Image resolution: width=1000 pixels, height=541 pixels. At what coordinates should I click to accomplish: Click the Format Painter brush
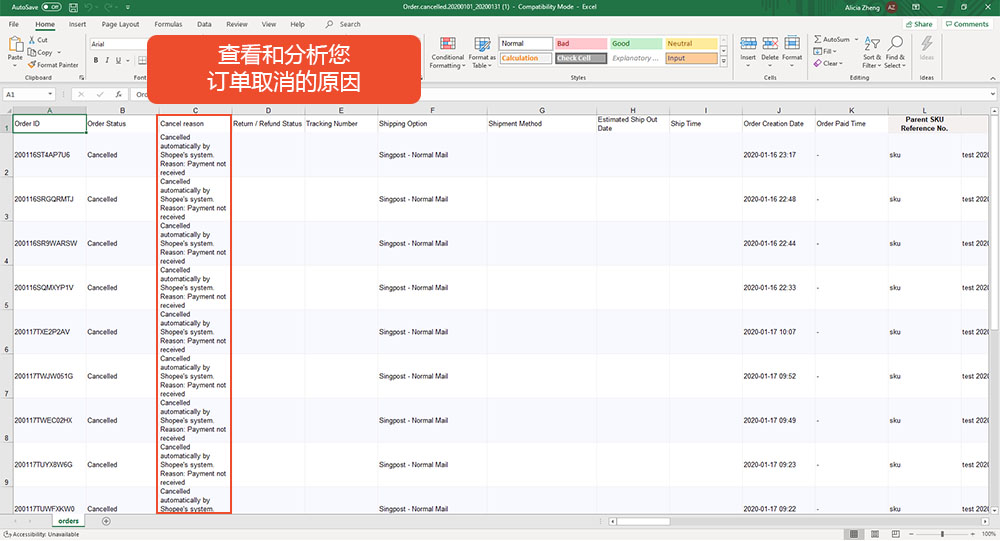pos(32,64)
